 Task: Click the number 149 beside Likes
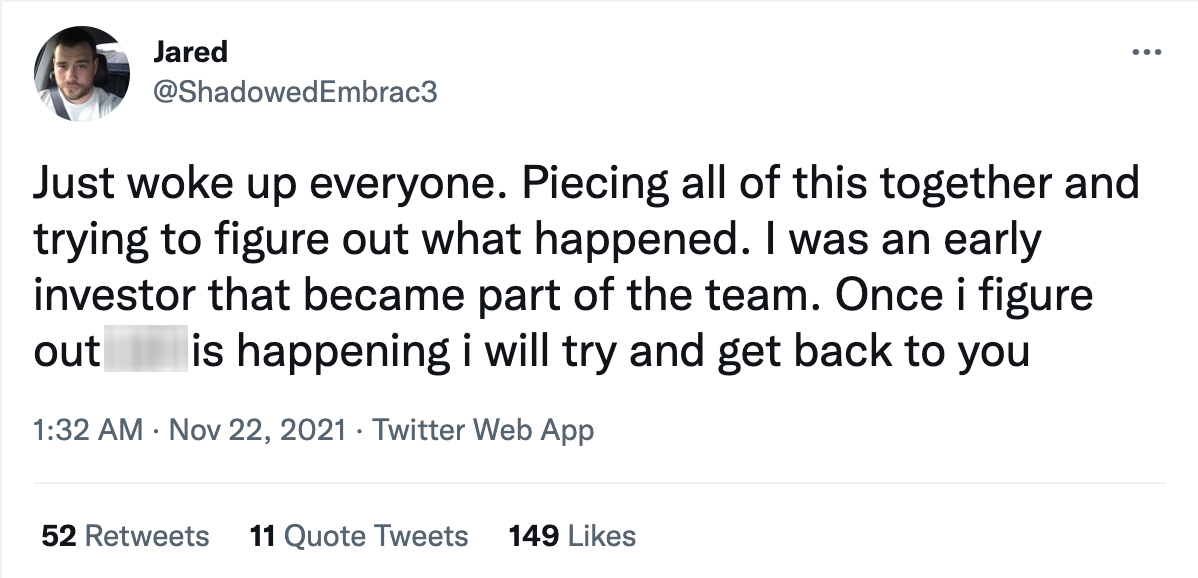tap(533, 536)
